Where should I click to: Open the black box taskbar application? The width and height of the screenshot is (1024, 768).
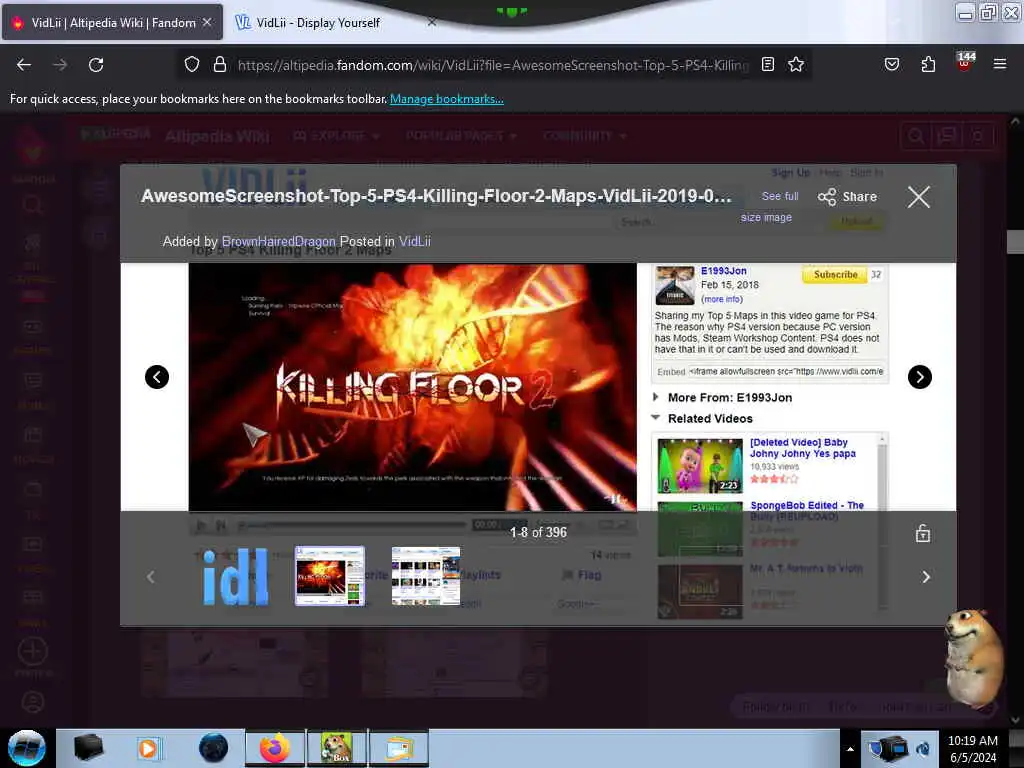pos(88,748)
